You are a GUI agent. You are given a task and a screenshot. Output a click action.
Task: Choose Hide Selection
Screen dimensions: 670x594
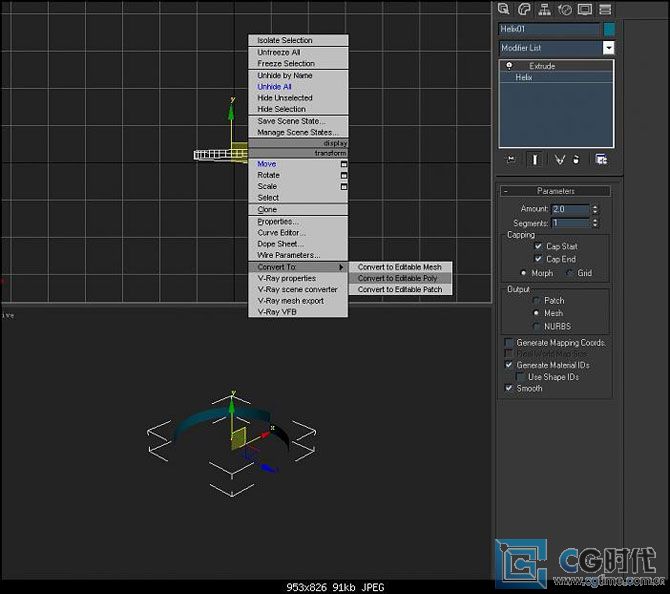[x=298, y=109]
